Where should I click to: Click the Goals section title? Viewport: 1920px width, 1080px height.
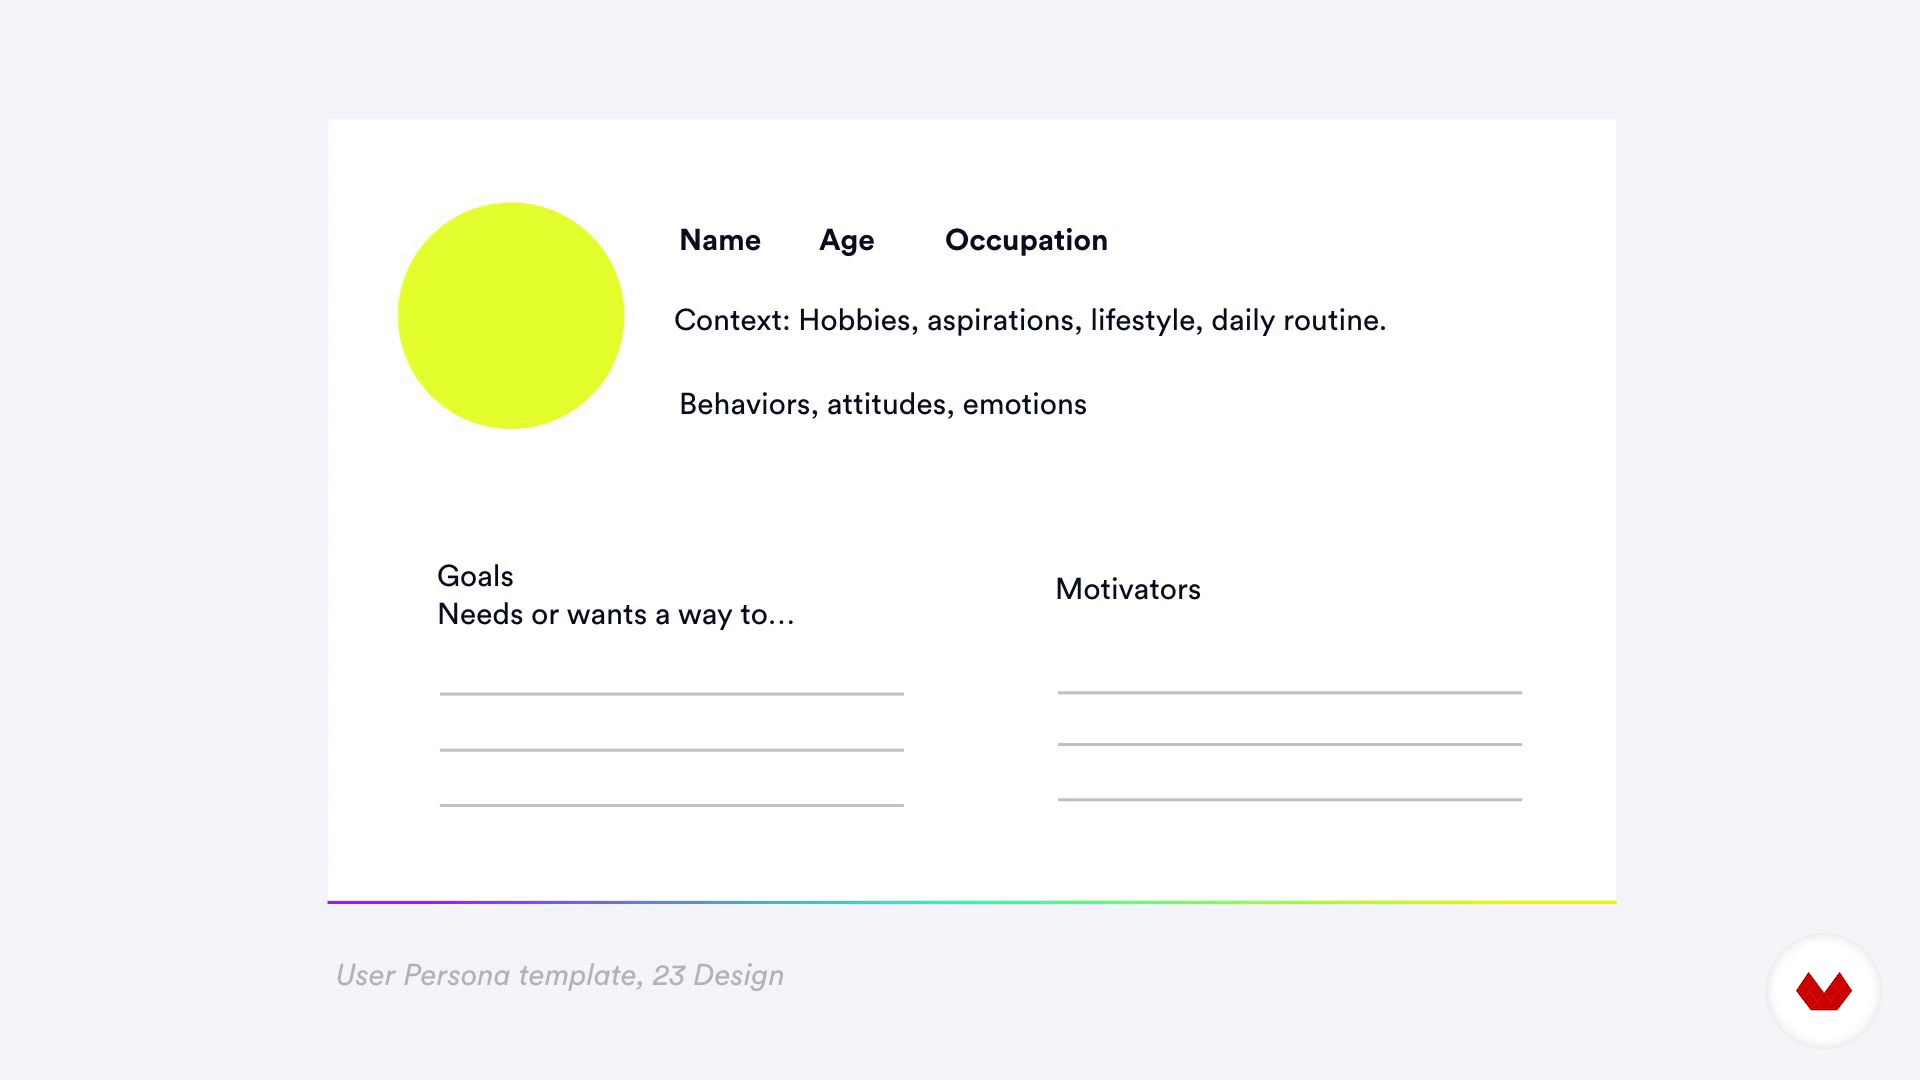pyautogui.click(x=475, y=576)
